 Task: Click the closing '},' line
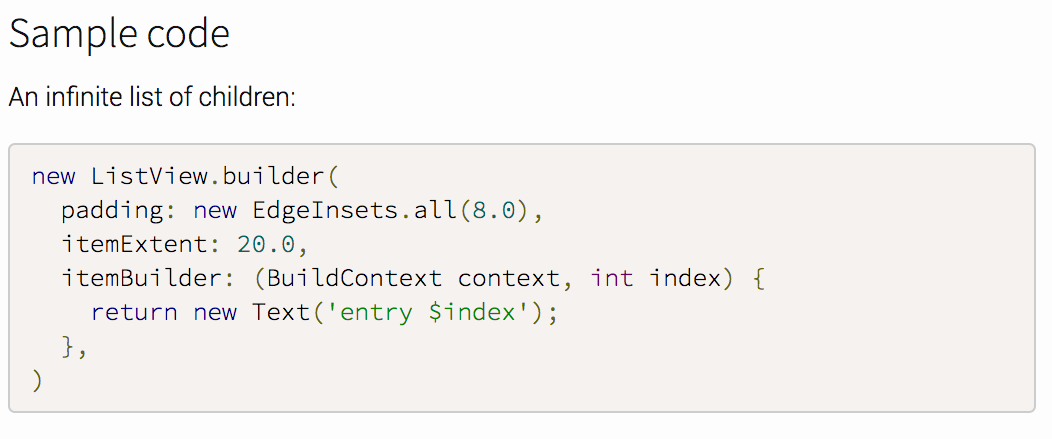tap(74, 348)
